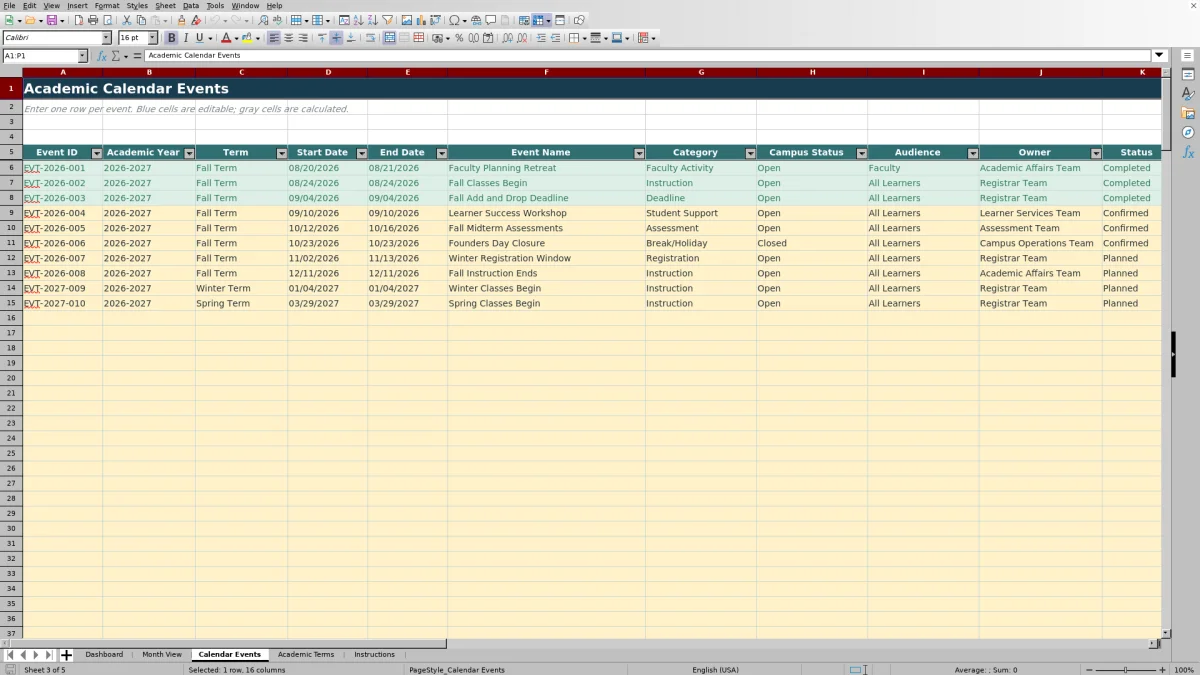The height and width of the screenshot is (675, 1200).
Task: Click the Align Top icon
Action: pos(322,38)
